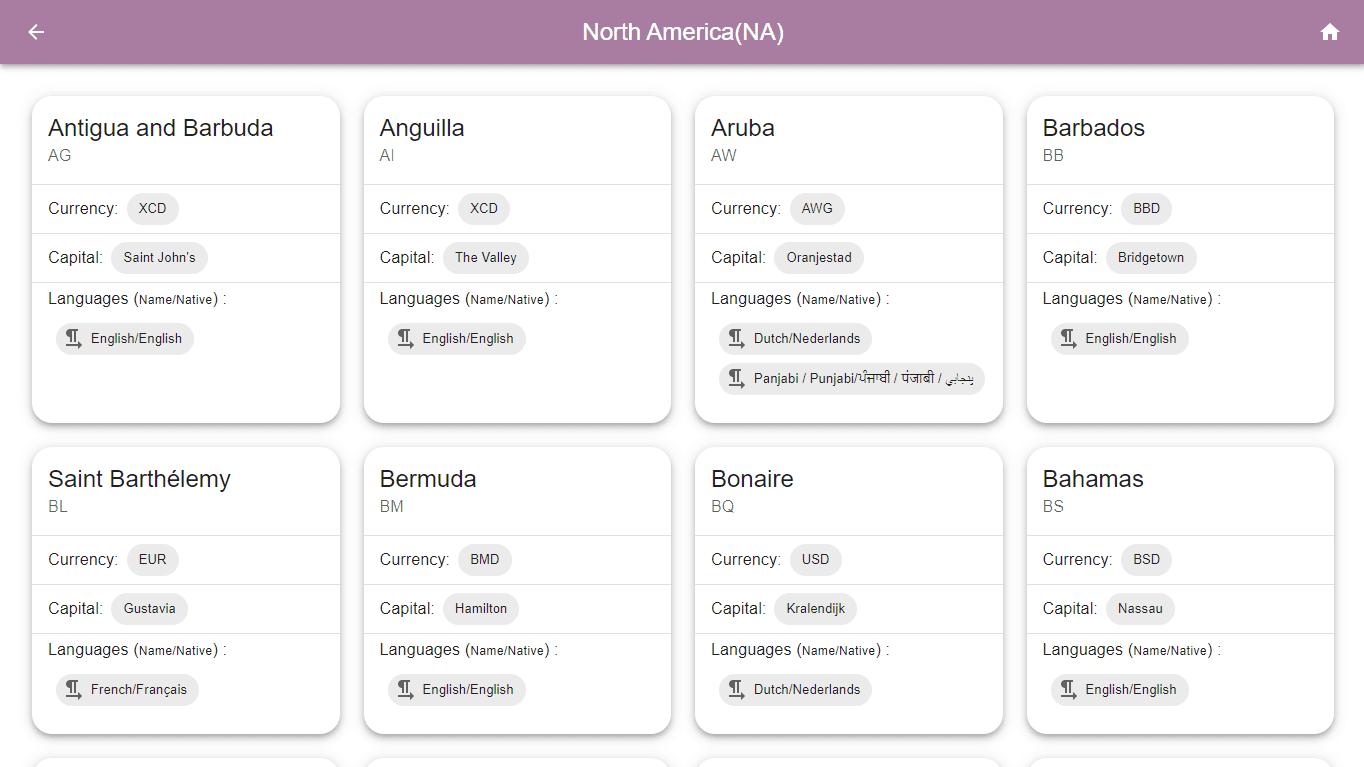
Task: Select the AWG currency chip for Aruba
Action: 817,208
